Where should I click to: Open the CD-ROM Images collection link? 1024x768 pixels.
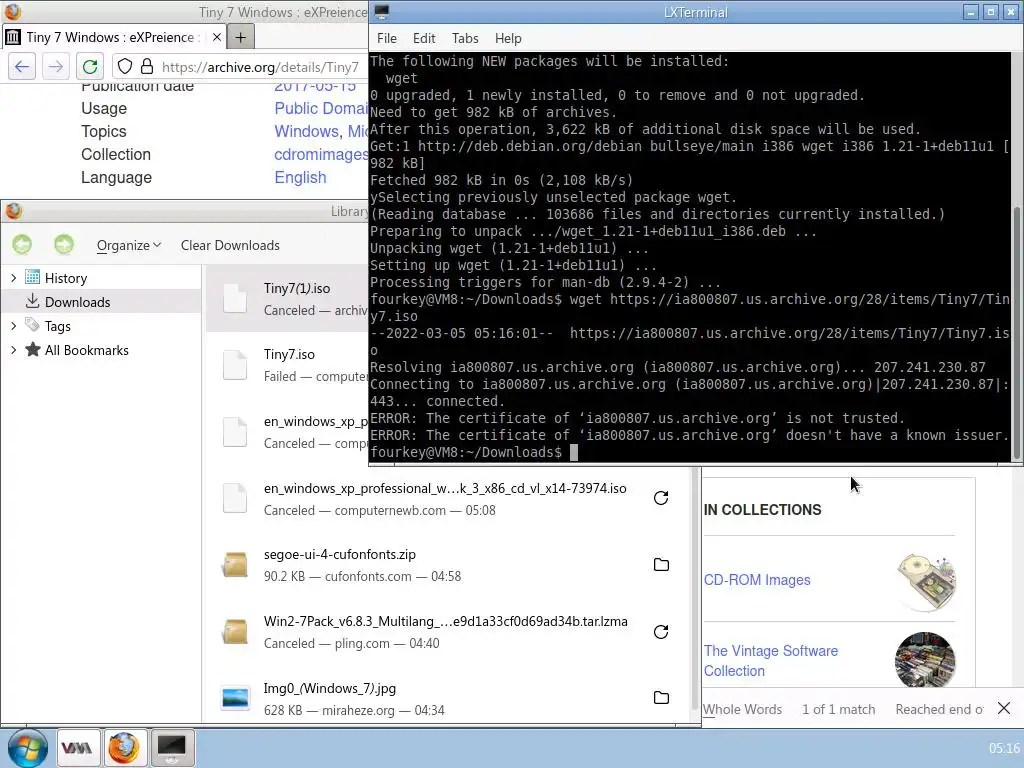757,580
